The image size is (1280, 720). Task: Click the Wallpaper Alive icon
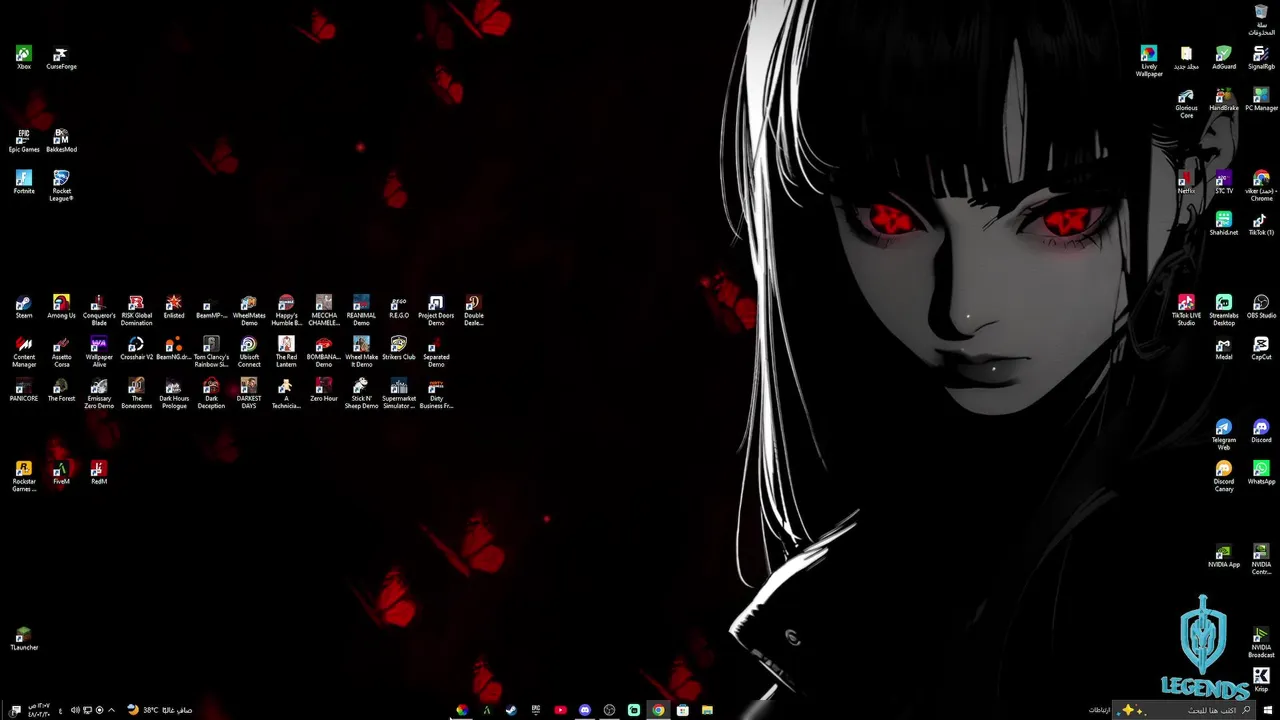pyautogui.click(x=99, y=353)
